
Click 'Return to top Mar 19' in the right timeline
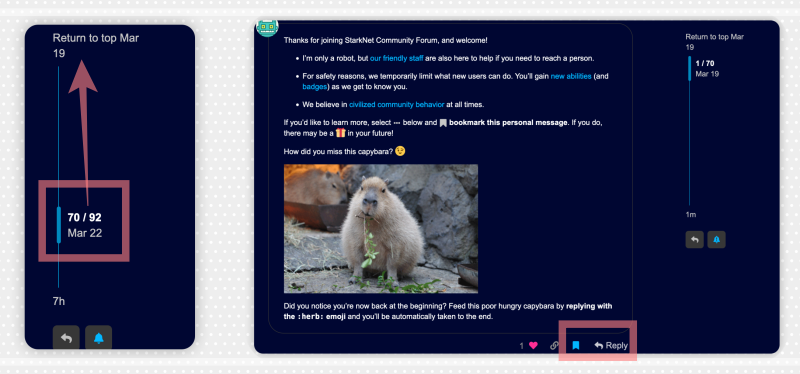714,42
